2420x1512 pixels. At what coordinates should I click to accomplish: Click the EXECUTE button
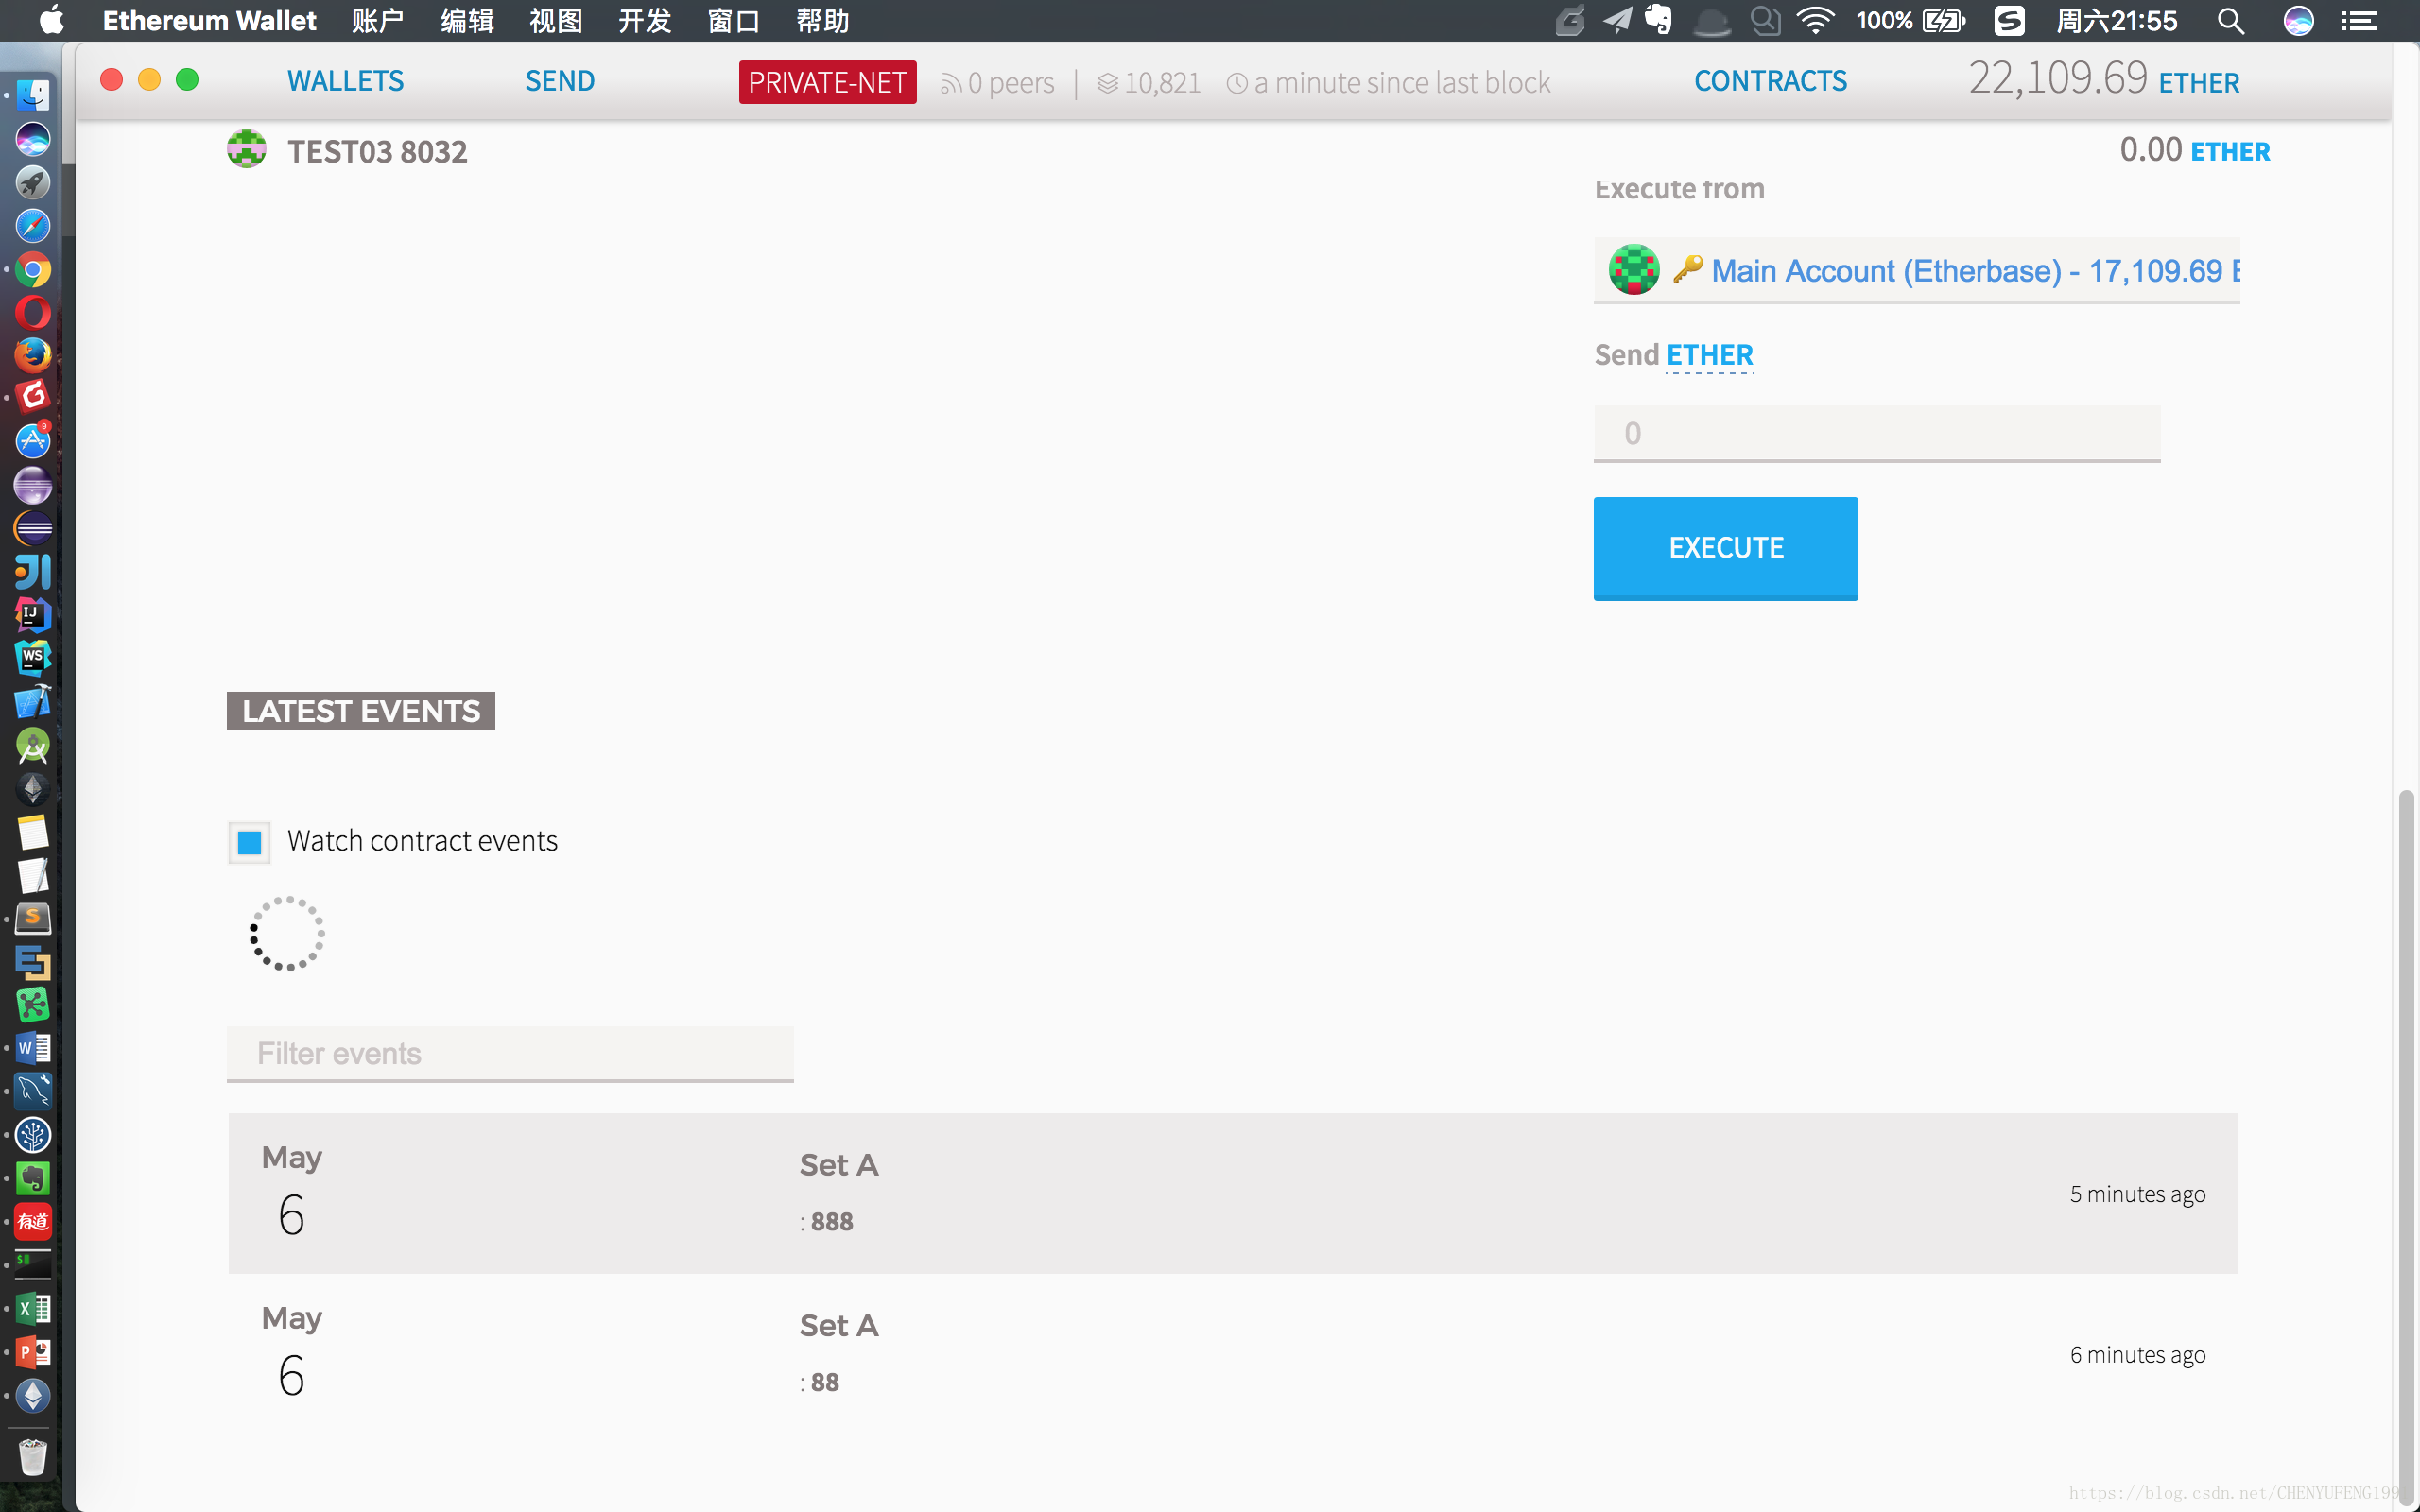[1725, 547]
